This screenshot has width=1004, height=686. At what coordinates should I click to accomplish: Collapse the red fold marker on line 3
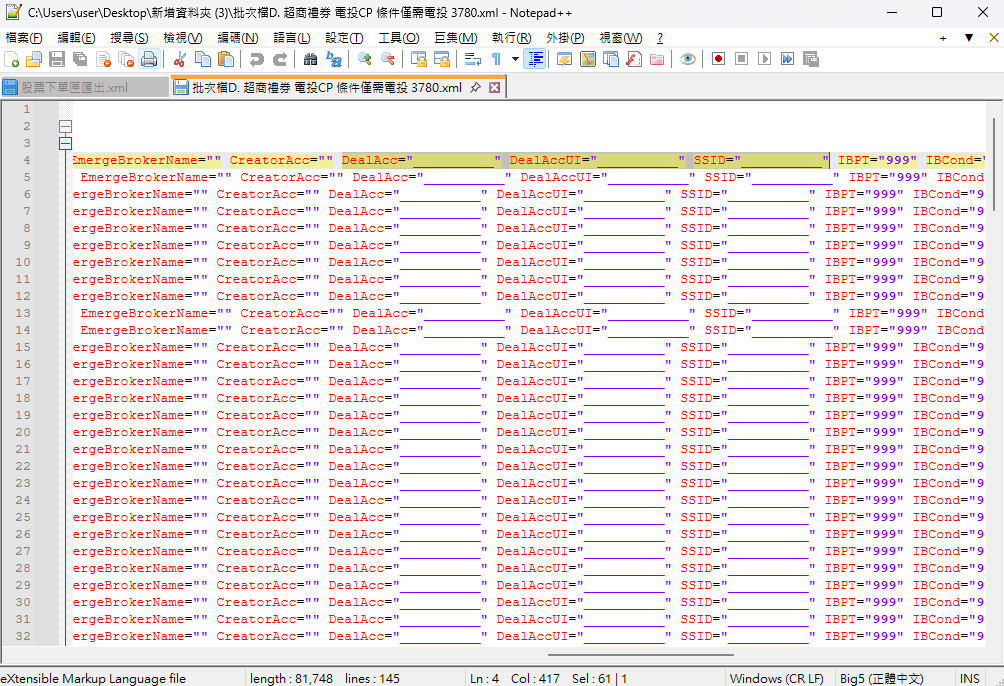(65, 143)
